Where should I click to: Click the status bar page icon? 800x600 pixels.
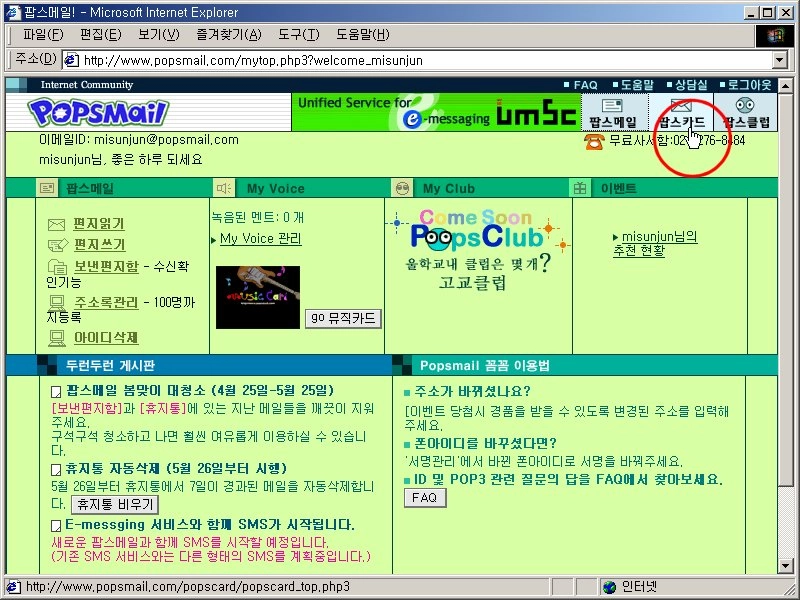coord(14,587)
